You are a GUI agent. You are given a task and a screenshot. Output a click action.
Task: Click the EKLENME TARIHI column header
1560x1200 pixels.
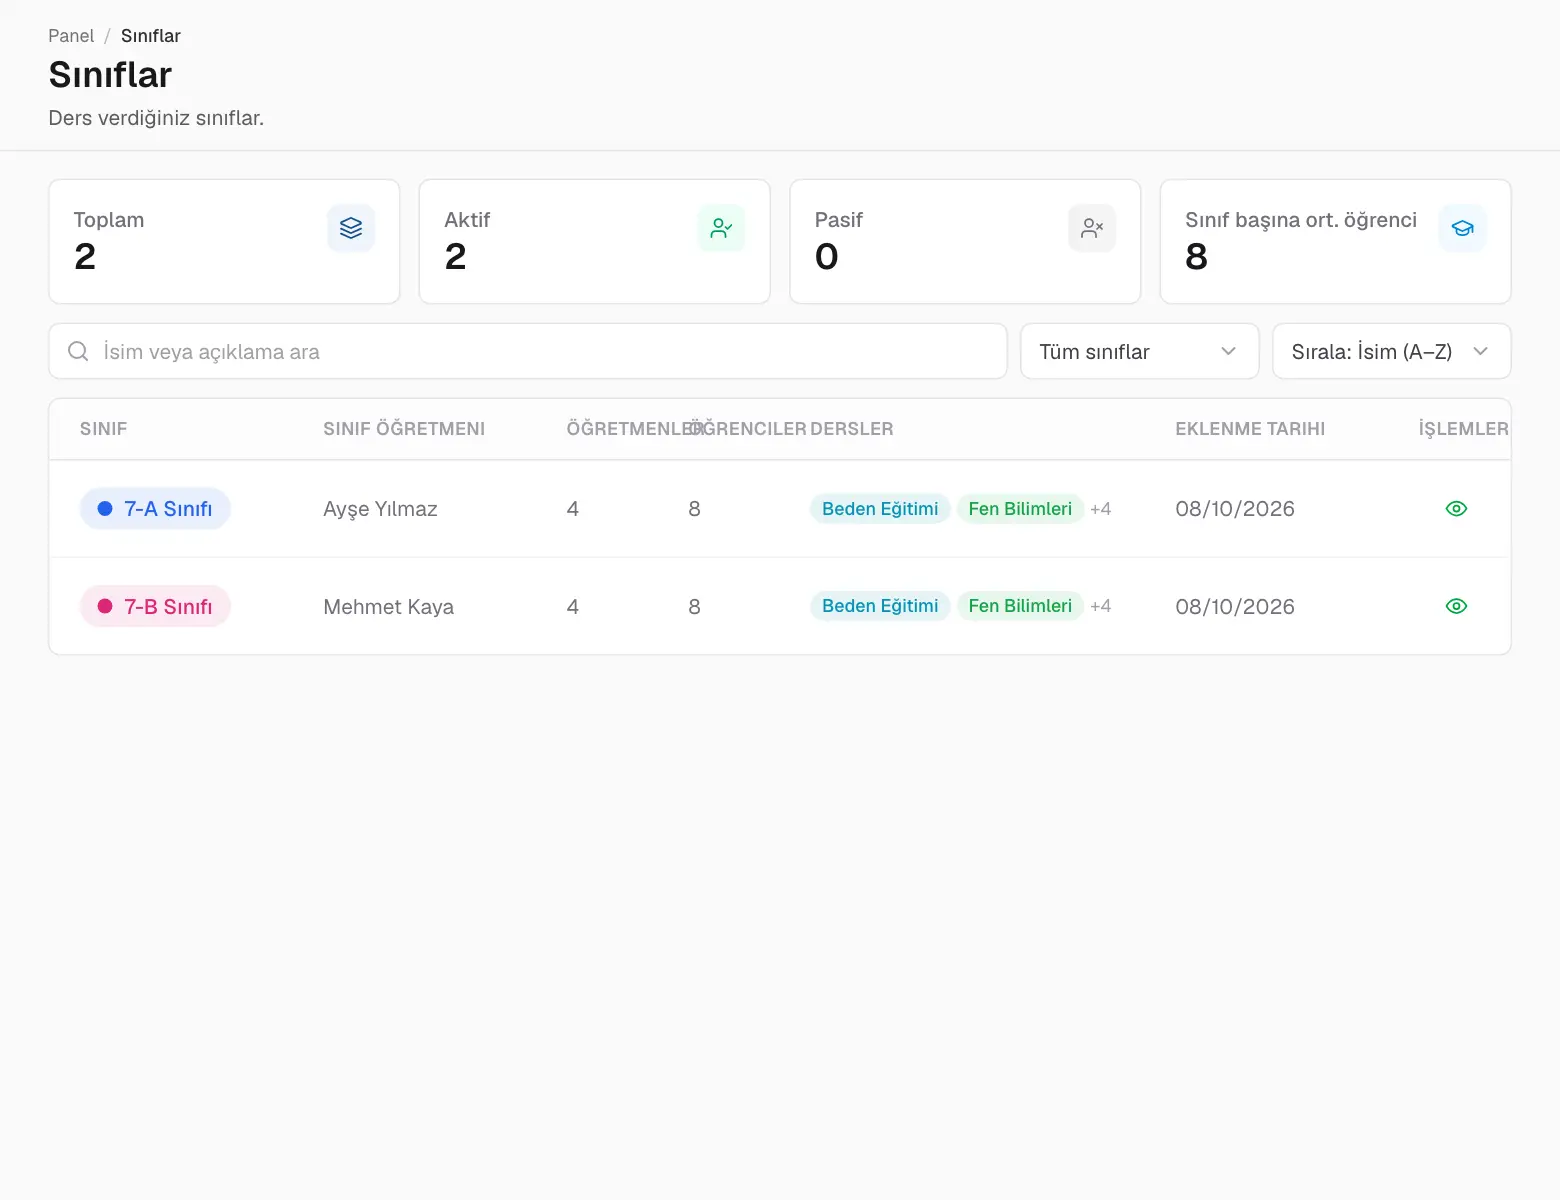1250,429
